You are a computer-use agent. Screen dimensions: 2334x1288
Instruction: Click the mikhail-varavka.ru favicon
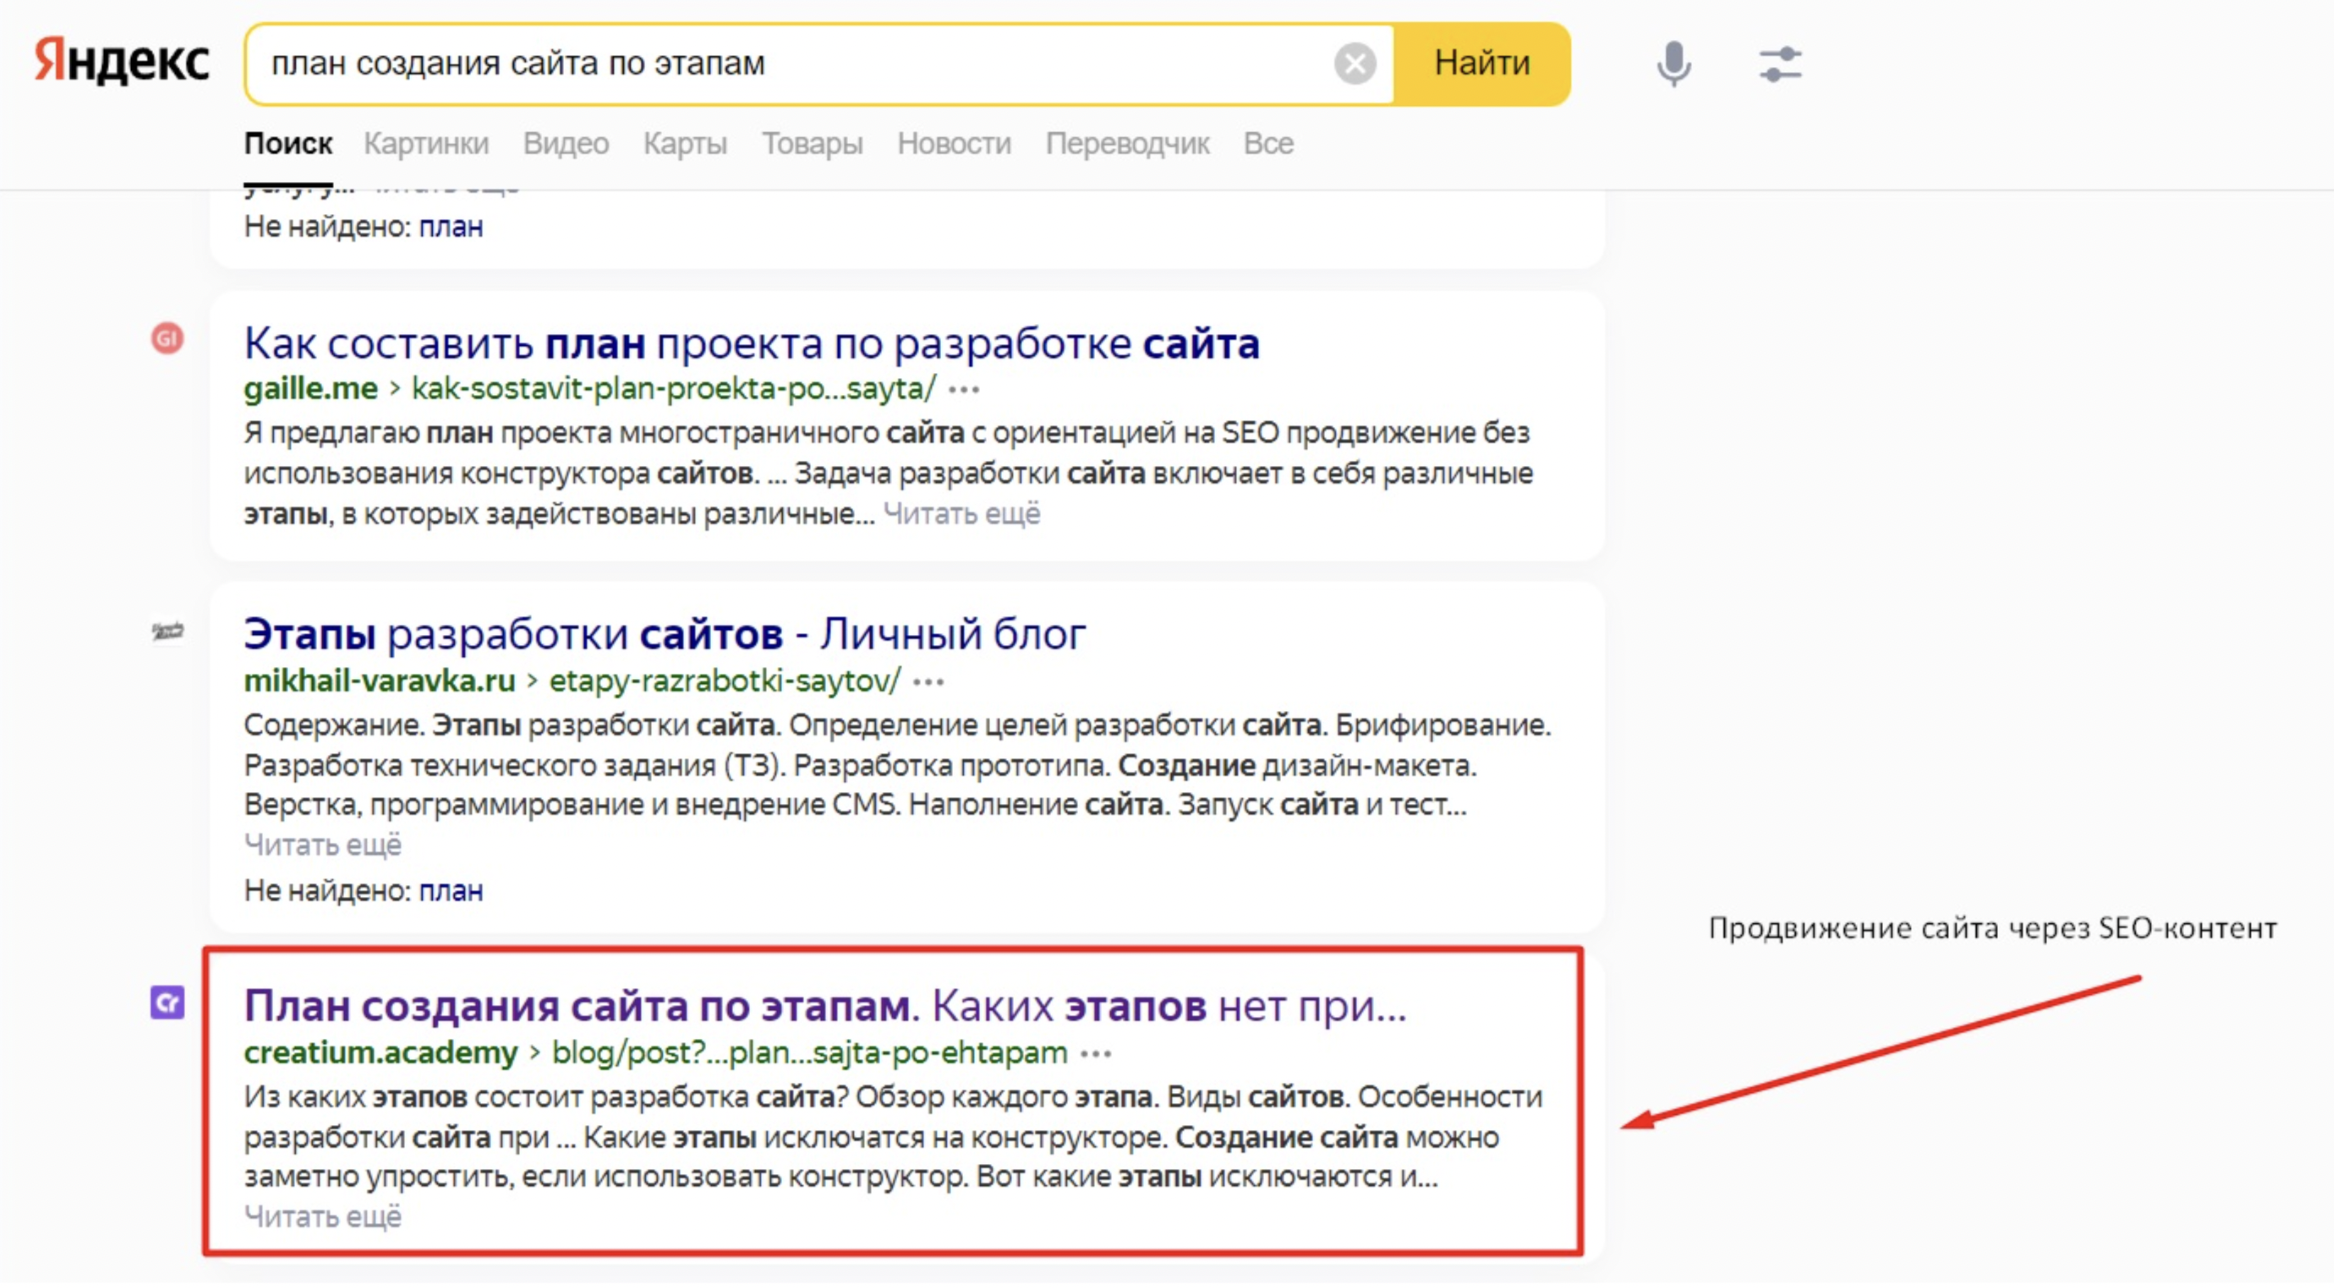point(167,631)
